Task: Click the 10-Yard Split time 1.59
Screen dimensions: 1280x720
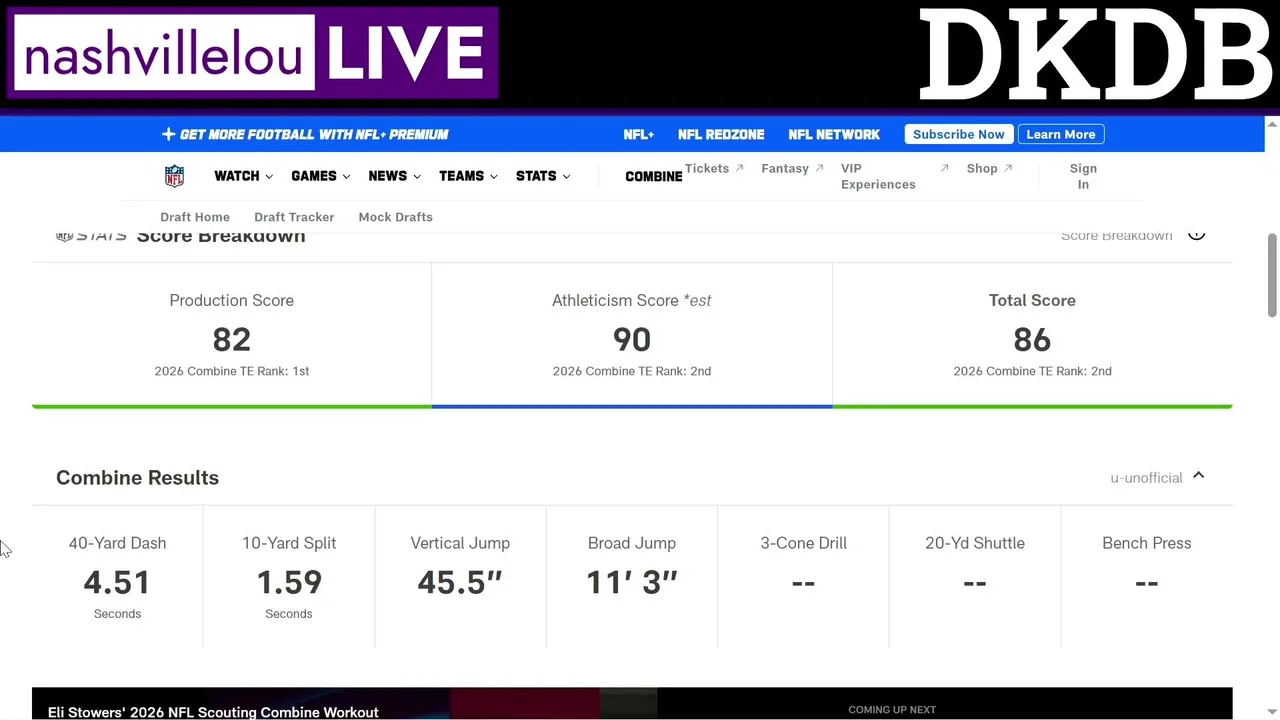Action: click(289, 582)
